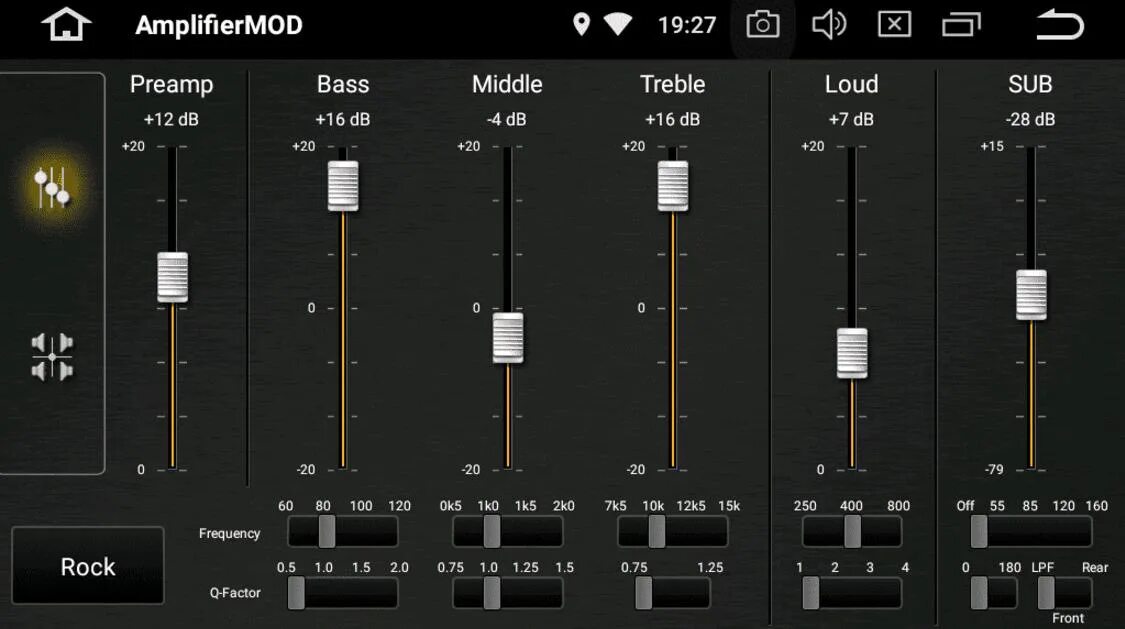Viewport: 1125px width, 629px height.
Task: Show recent apps windows icon
Action: pos(961,25)
